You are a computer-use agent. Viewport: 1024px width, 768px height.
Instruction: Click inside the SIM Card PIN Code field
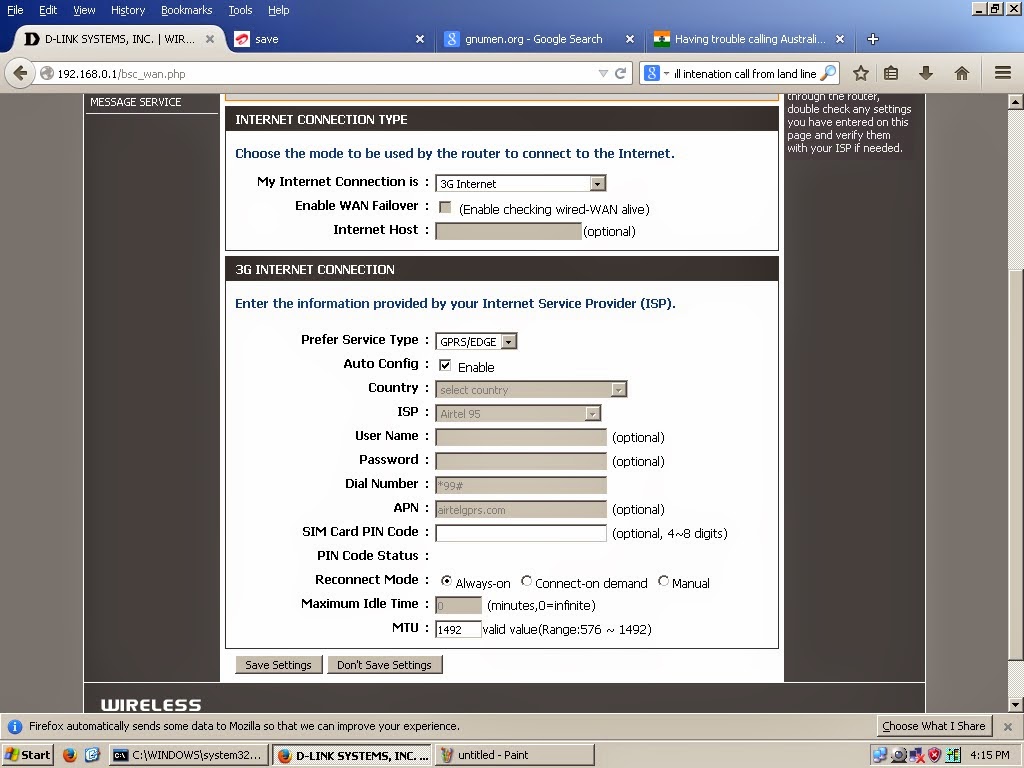[520, 533]
